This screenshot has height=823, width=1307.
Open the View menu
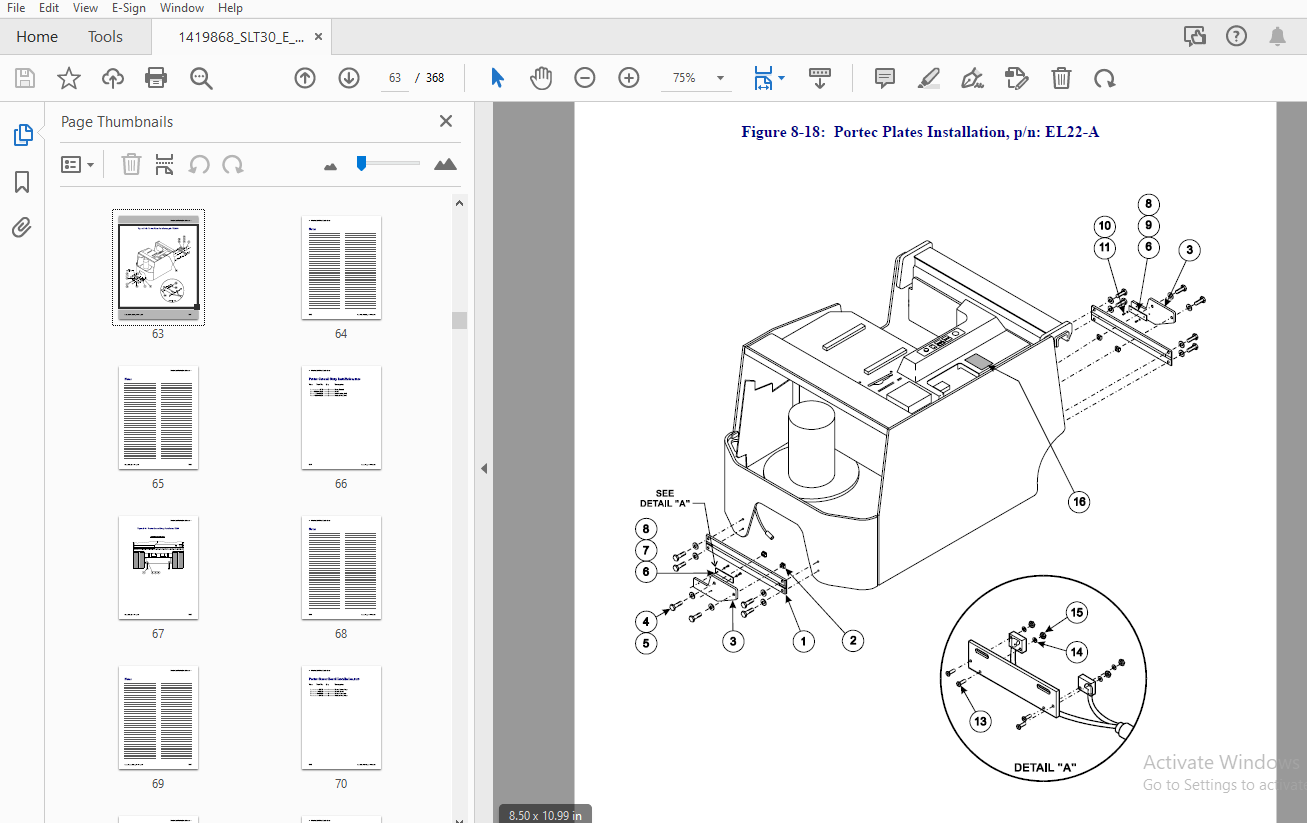pyautogui.click(x=86, y=8)
